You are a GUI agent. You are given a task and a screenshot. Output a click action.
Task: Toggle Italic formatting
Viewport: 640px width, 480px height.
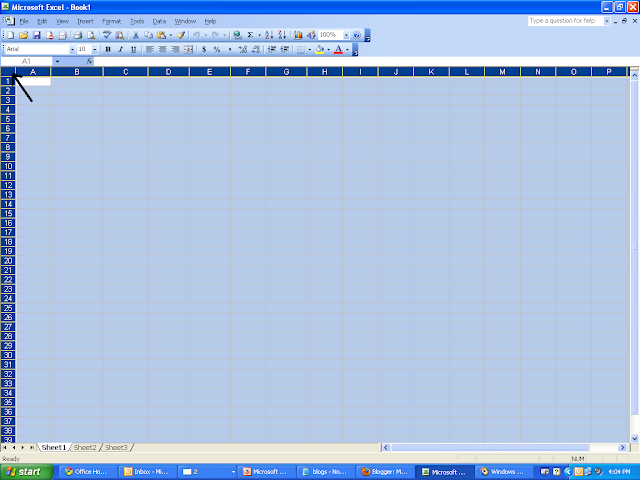tap(121, 49)
